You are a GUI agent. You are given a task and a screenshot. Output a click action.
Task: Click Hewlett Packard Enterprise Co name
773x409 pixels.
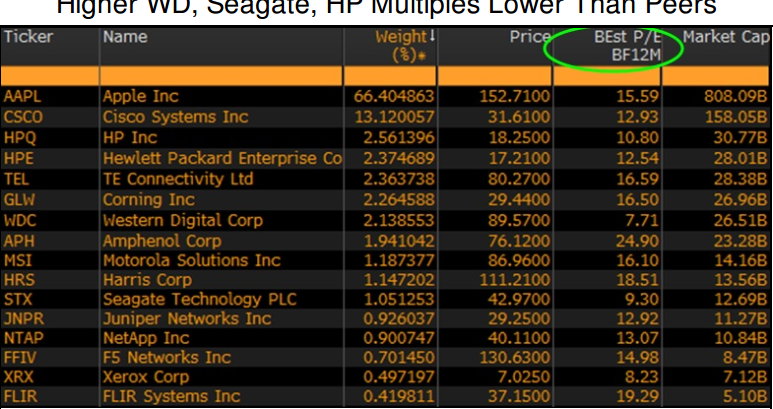(221, 158)
